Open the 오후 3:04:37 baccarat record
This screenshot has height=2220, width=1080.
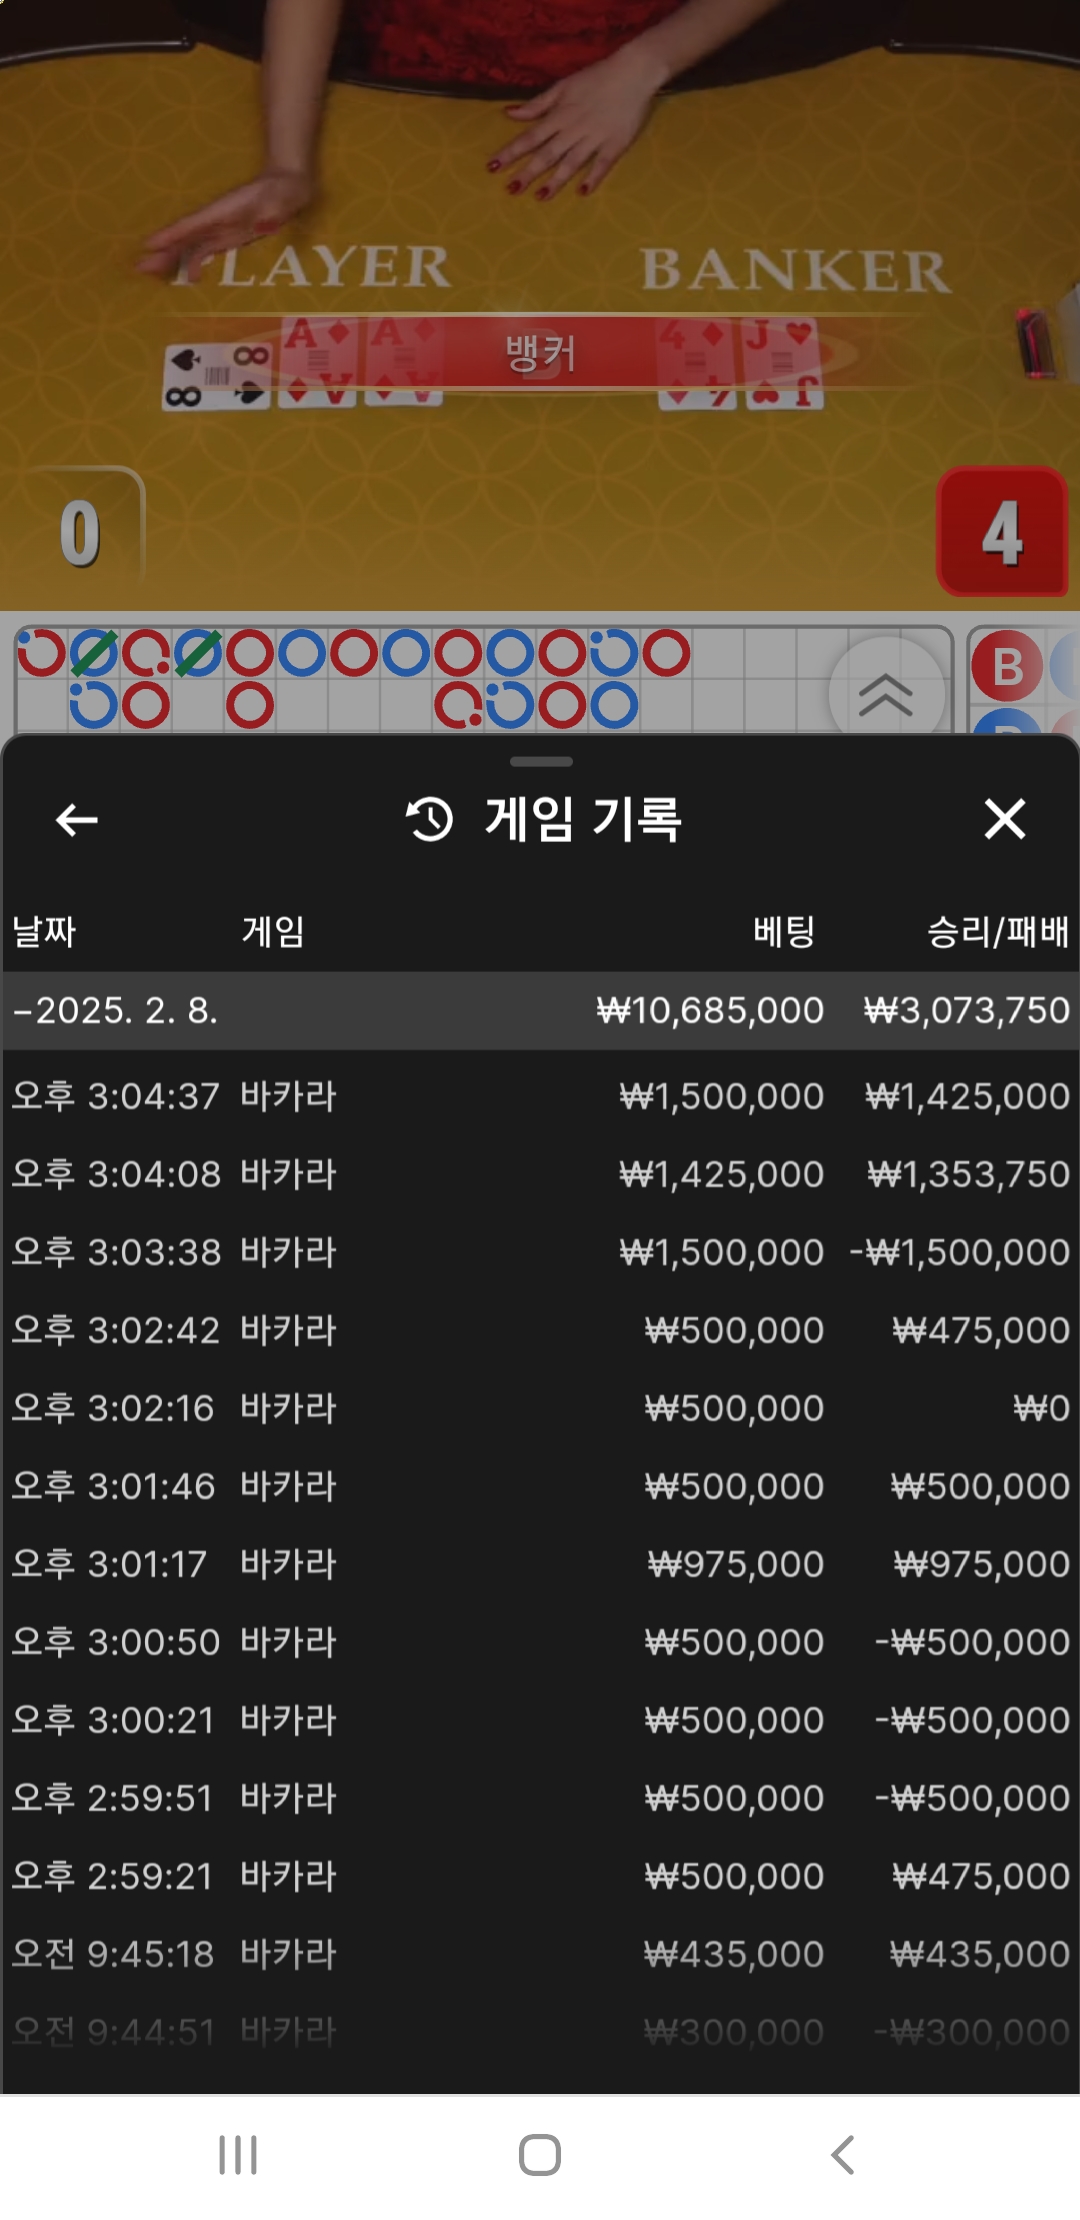click(x=540, y=1096)
